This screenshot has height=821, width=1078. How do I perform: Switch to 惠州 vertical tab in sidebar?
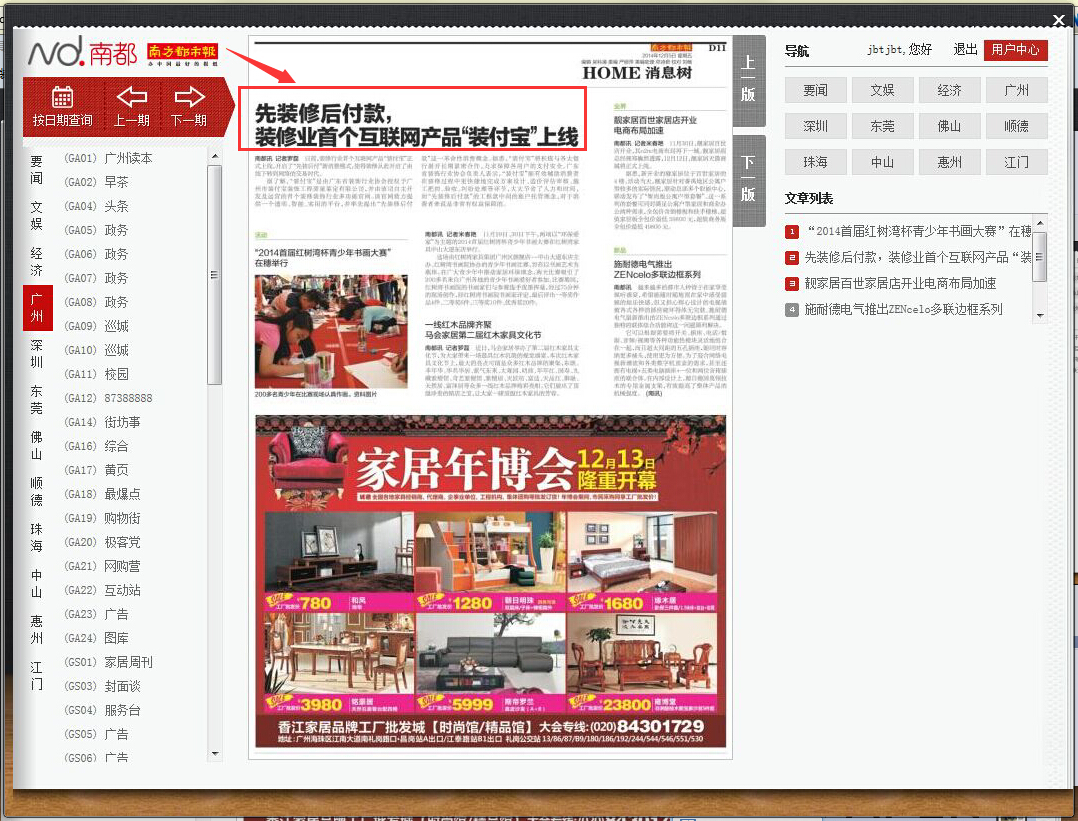point(36,631)
